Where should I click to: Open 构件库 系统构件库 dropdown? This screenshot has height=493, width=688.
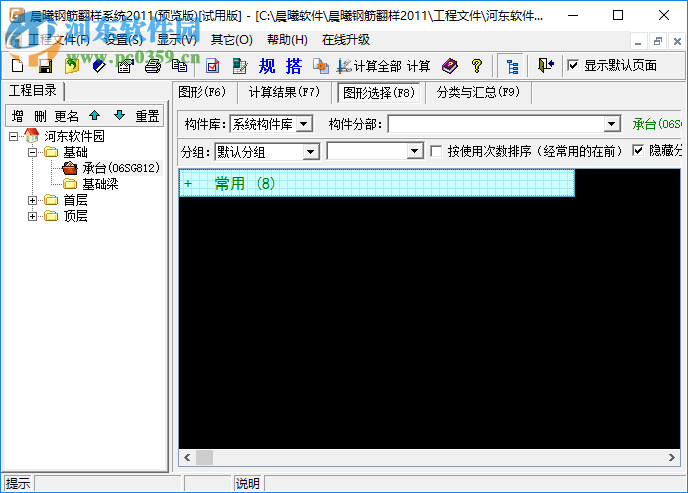tap(304, 124)
